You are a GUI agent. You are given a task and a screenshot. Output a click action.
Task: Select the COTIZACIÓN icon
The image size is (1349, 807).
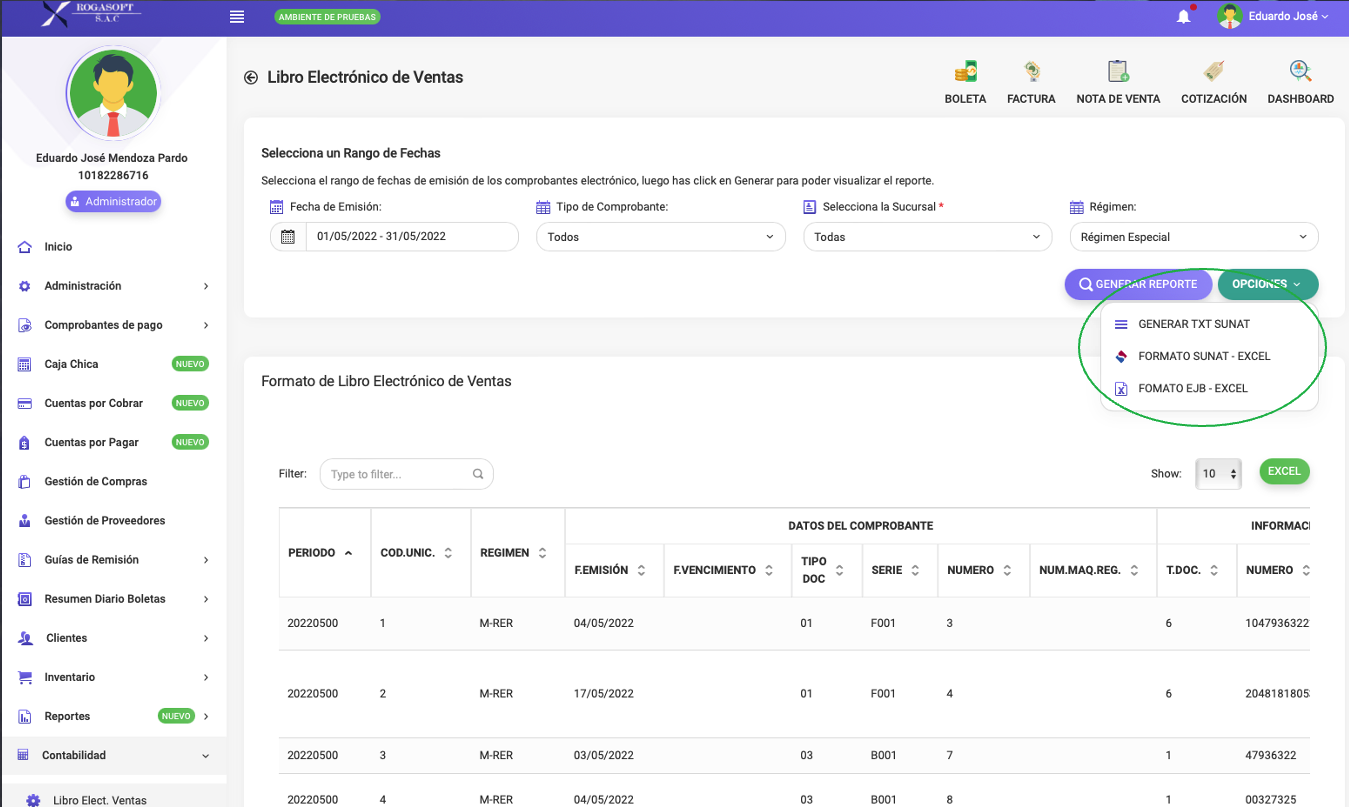[1212, 80]
